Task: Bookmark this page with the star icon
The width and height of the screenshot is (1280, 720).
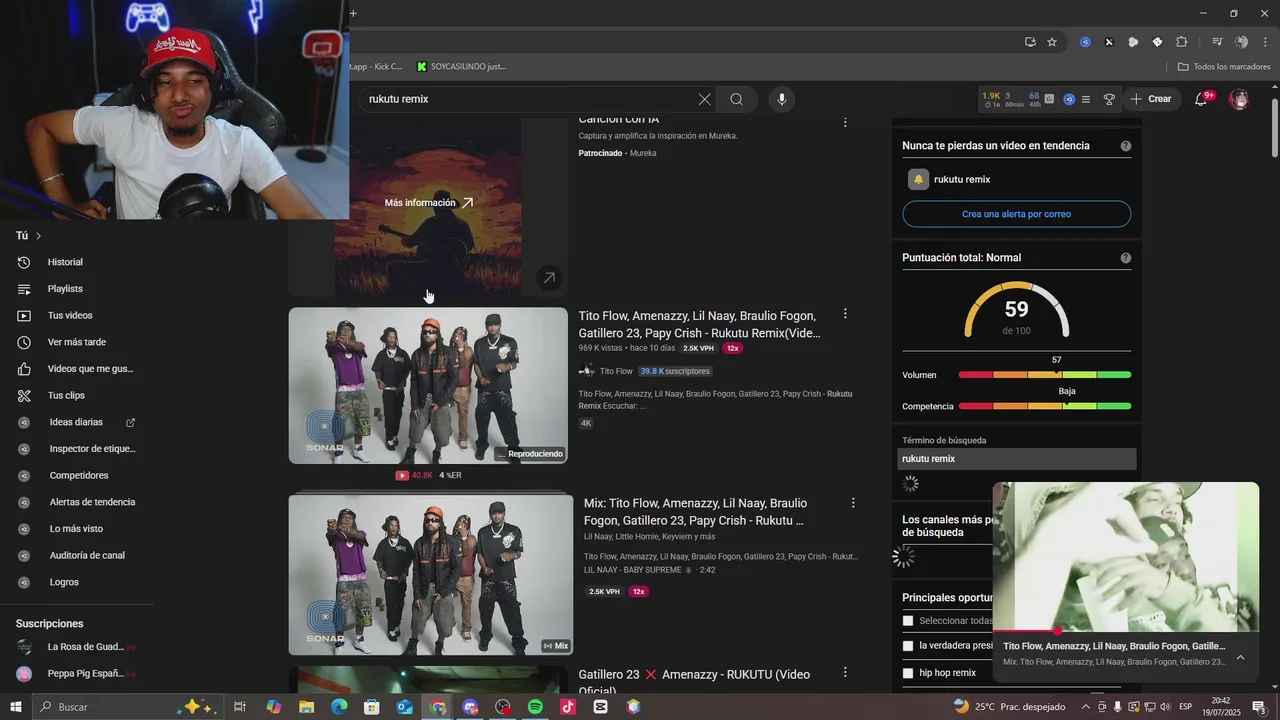Action: point(1052,42)
